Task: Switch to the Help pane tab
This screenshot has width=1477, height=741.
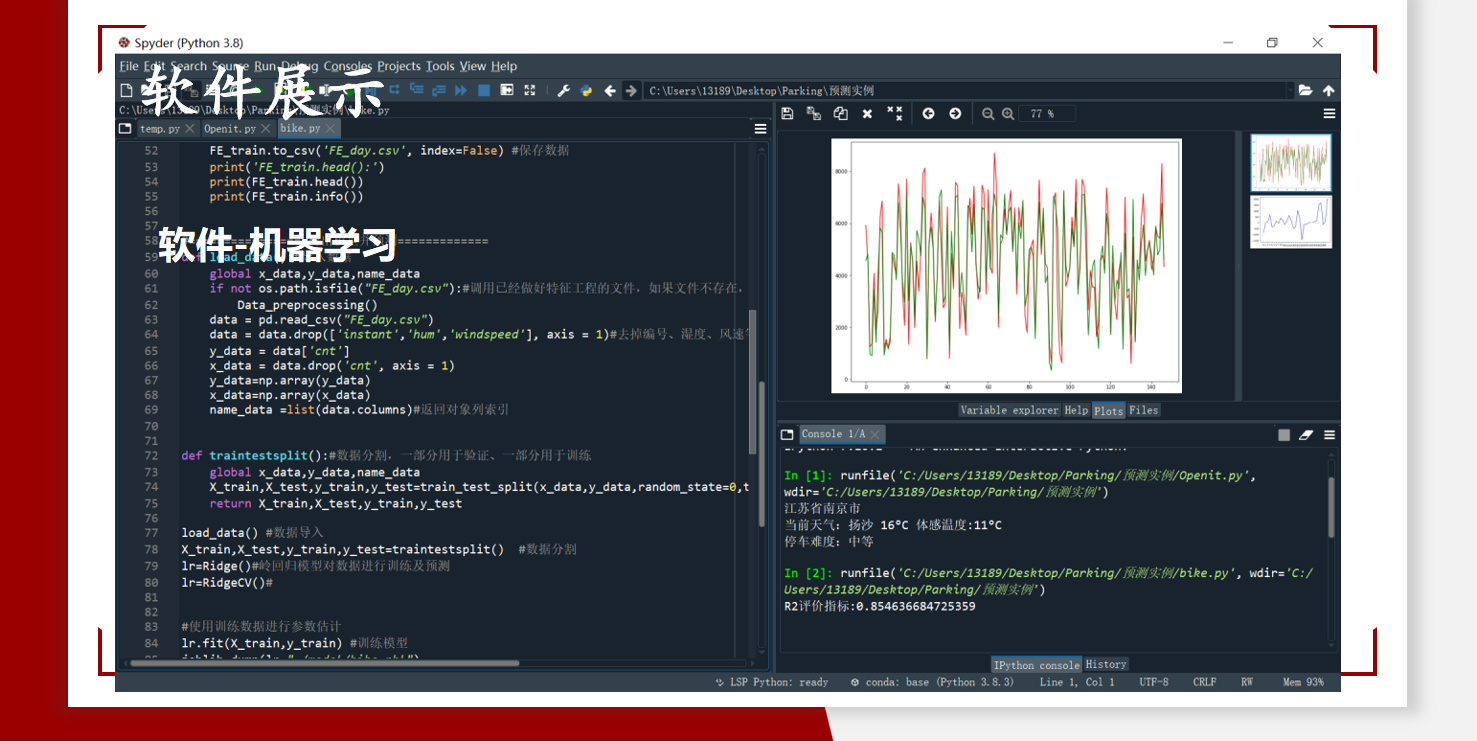Action: pyautogui.click(x=1076, y=410)
